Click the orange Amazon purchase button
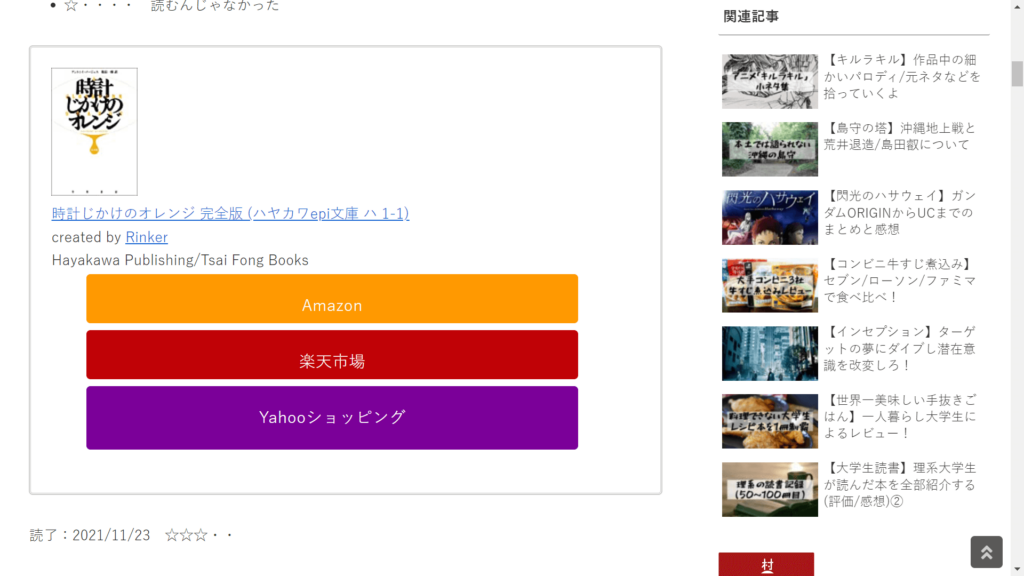 point(332,298)
